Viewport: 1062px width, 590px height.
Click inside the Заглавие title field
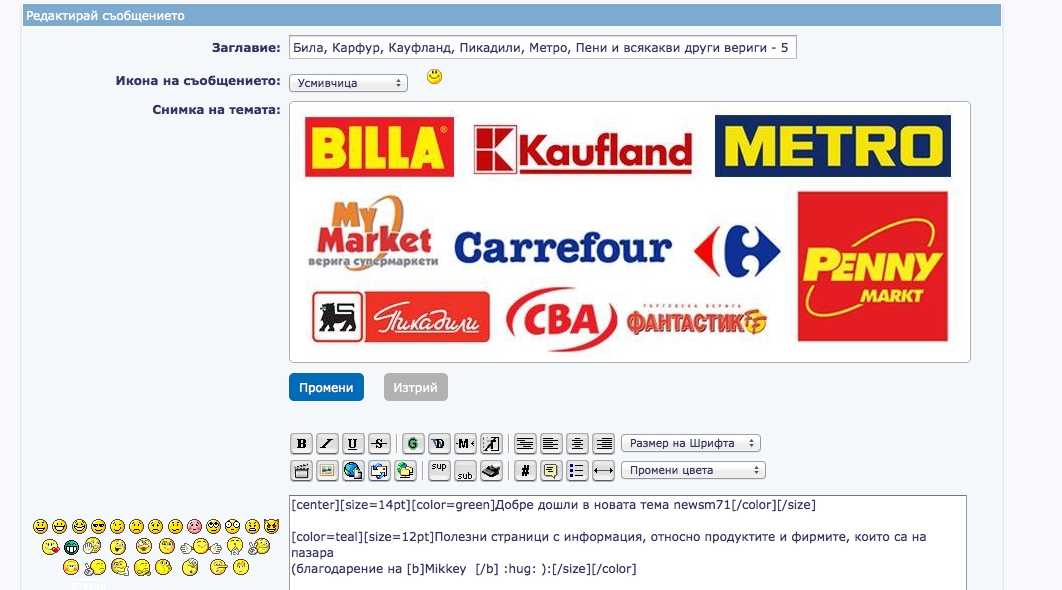(542, 48)
